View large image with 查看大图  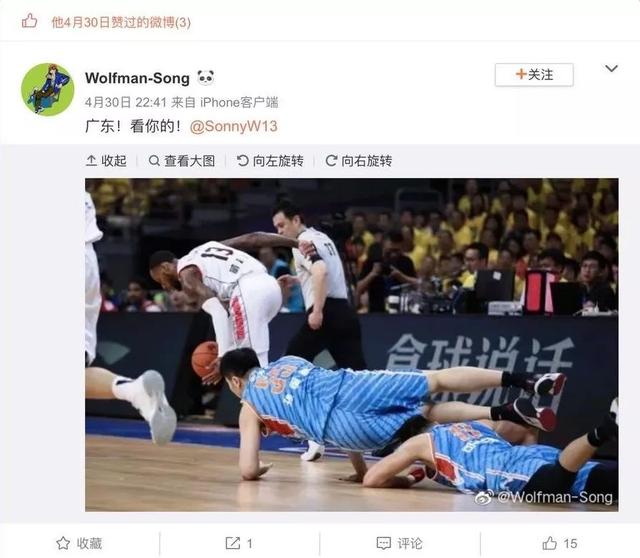pyautogui.click(x=182, y=161)
